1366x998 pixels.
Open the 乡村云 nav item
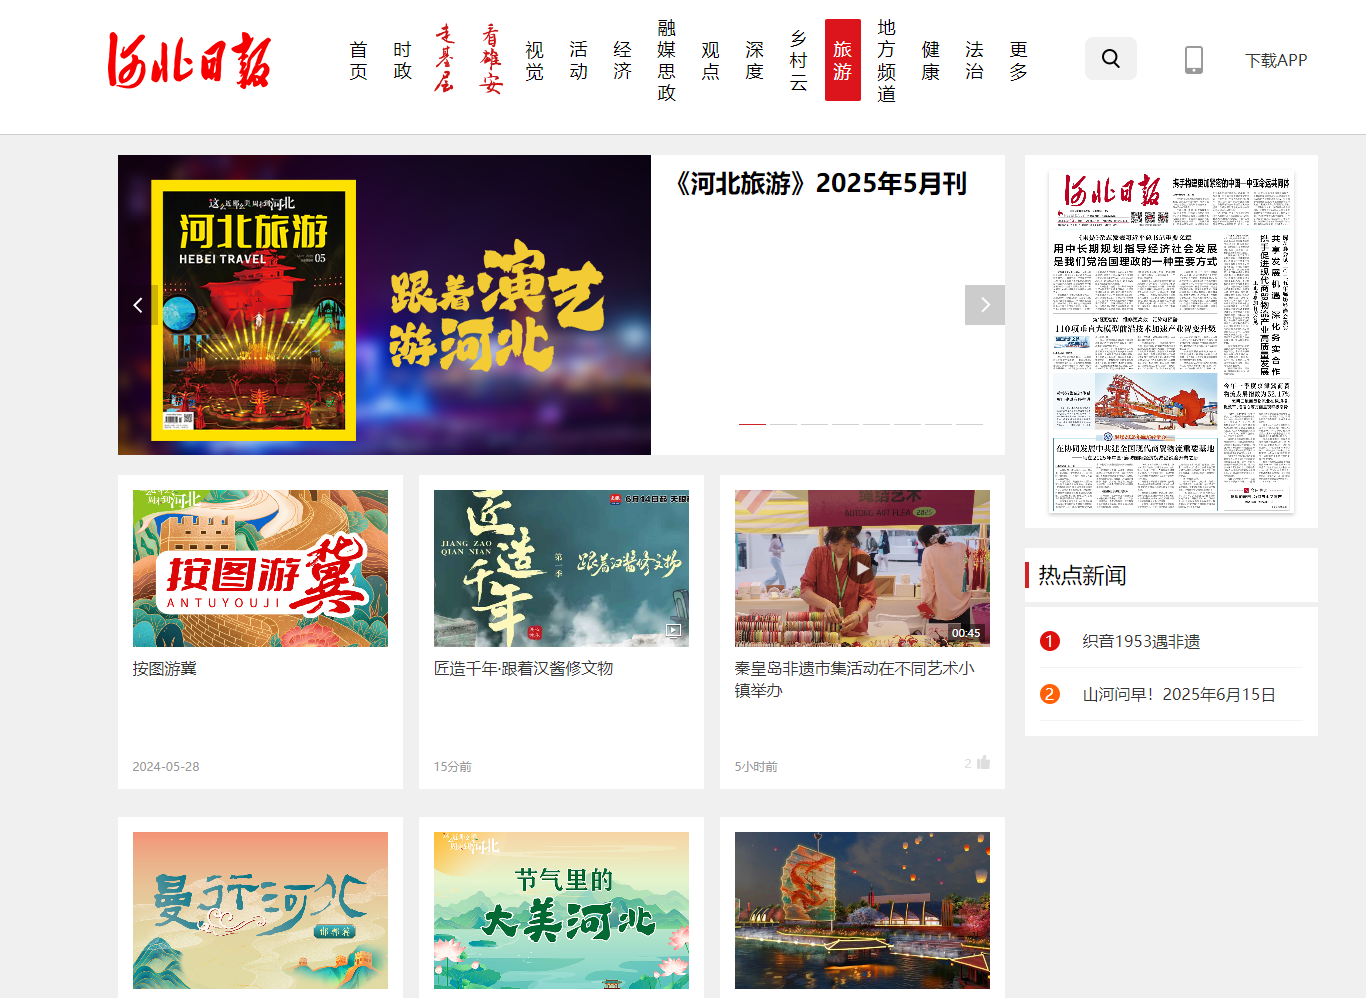tap(799, 60)
